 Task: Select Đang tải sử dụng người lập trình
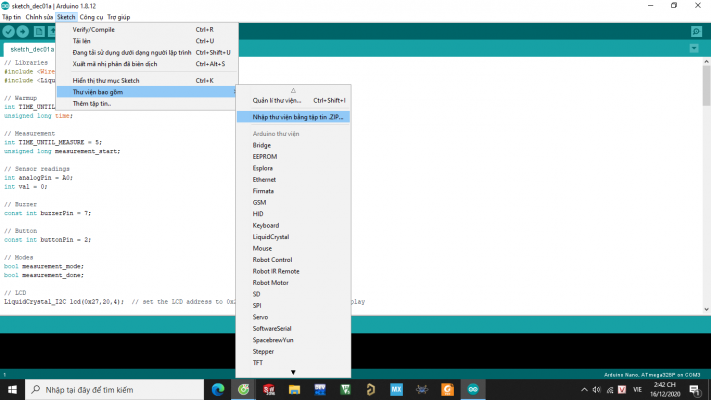point(147,53)
